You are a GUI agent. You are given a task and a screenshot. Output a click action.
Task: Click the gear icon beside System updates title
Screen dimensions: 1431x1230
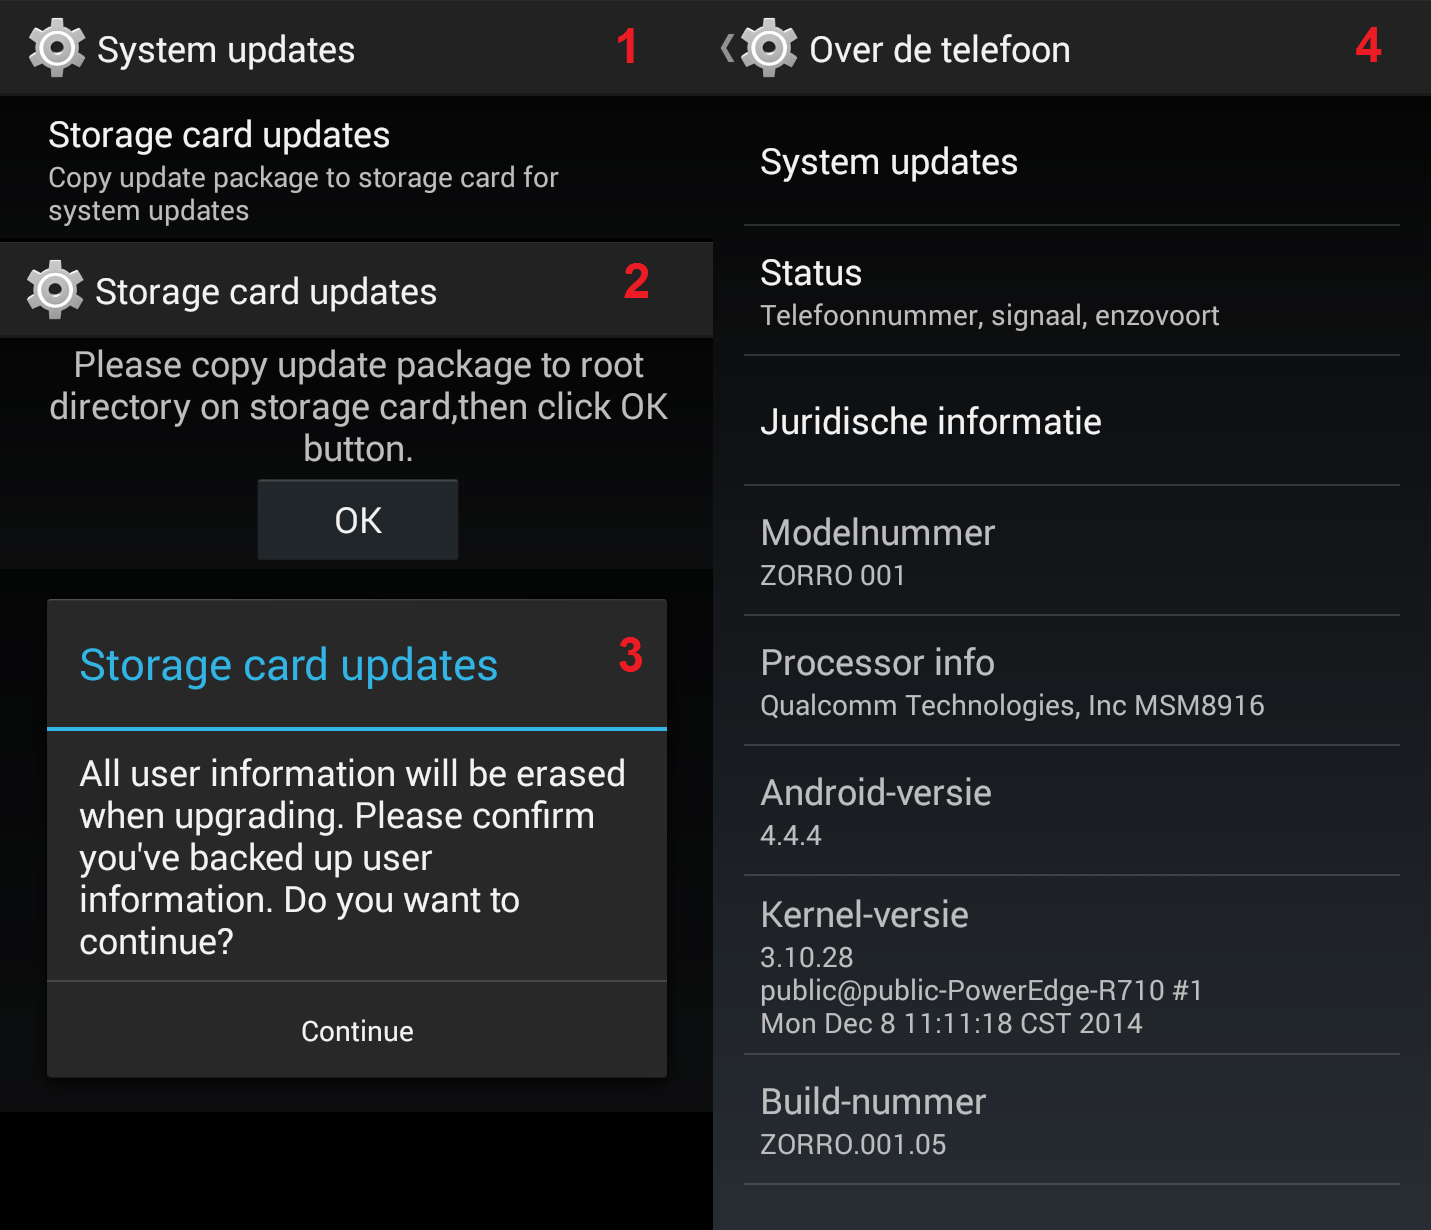coord(57,47)
